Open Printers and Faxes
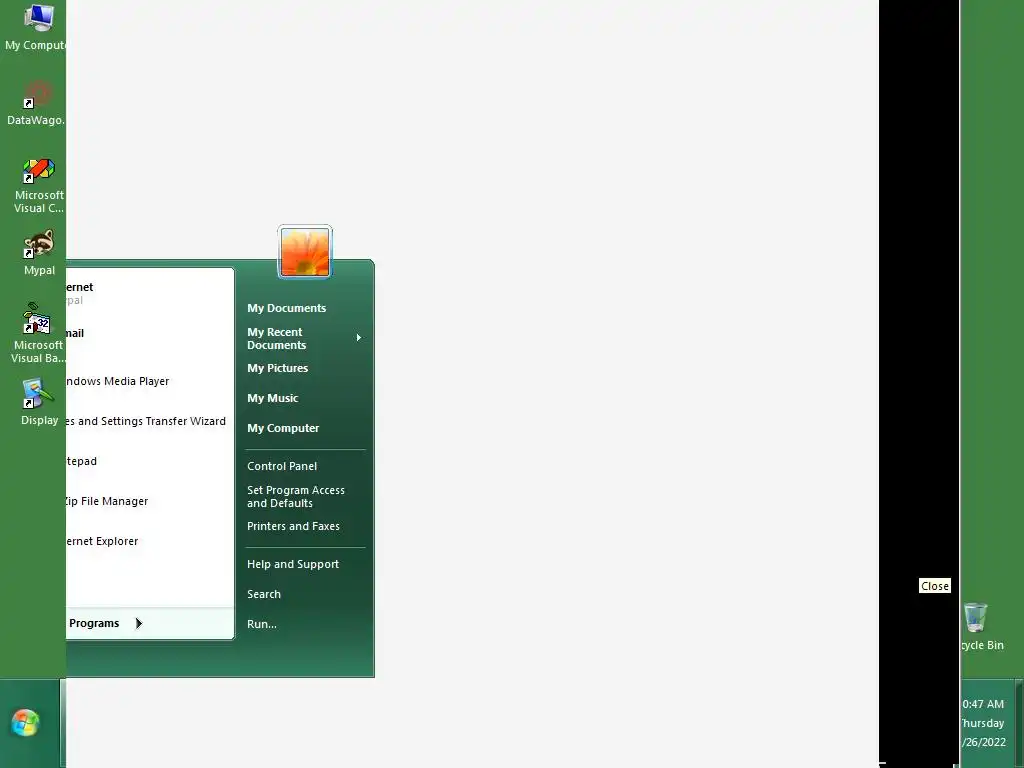1024x768 pixels. click(x=293, y=526)
